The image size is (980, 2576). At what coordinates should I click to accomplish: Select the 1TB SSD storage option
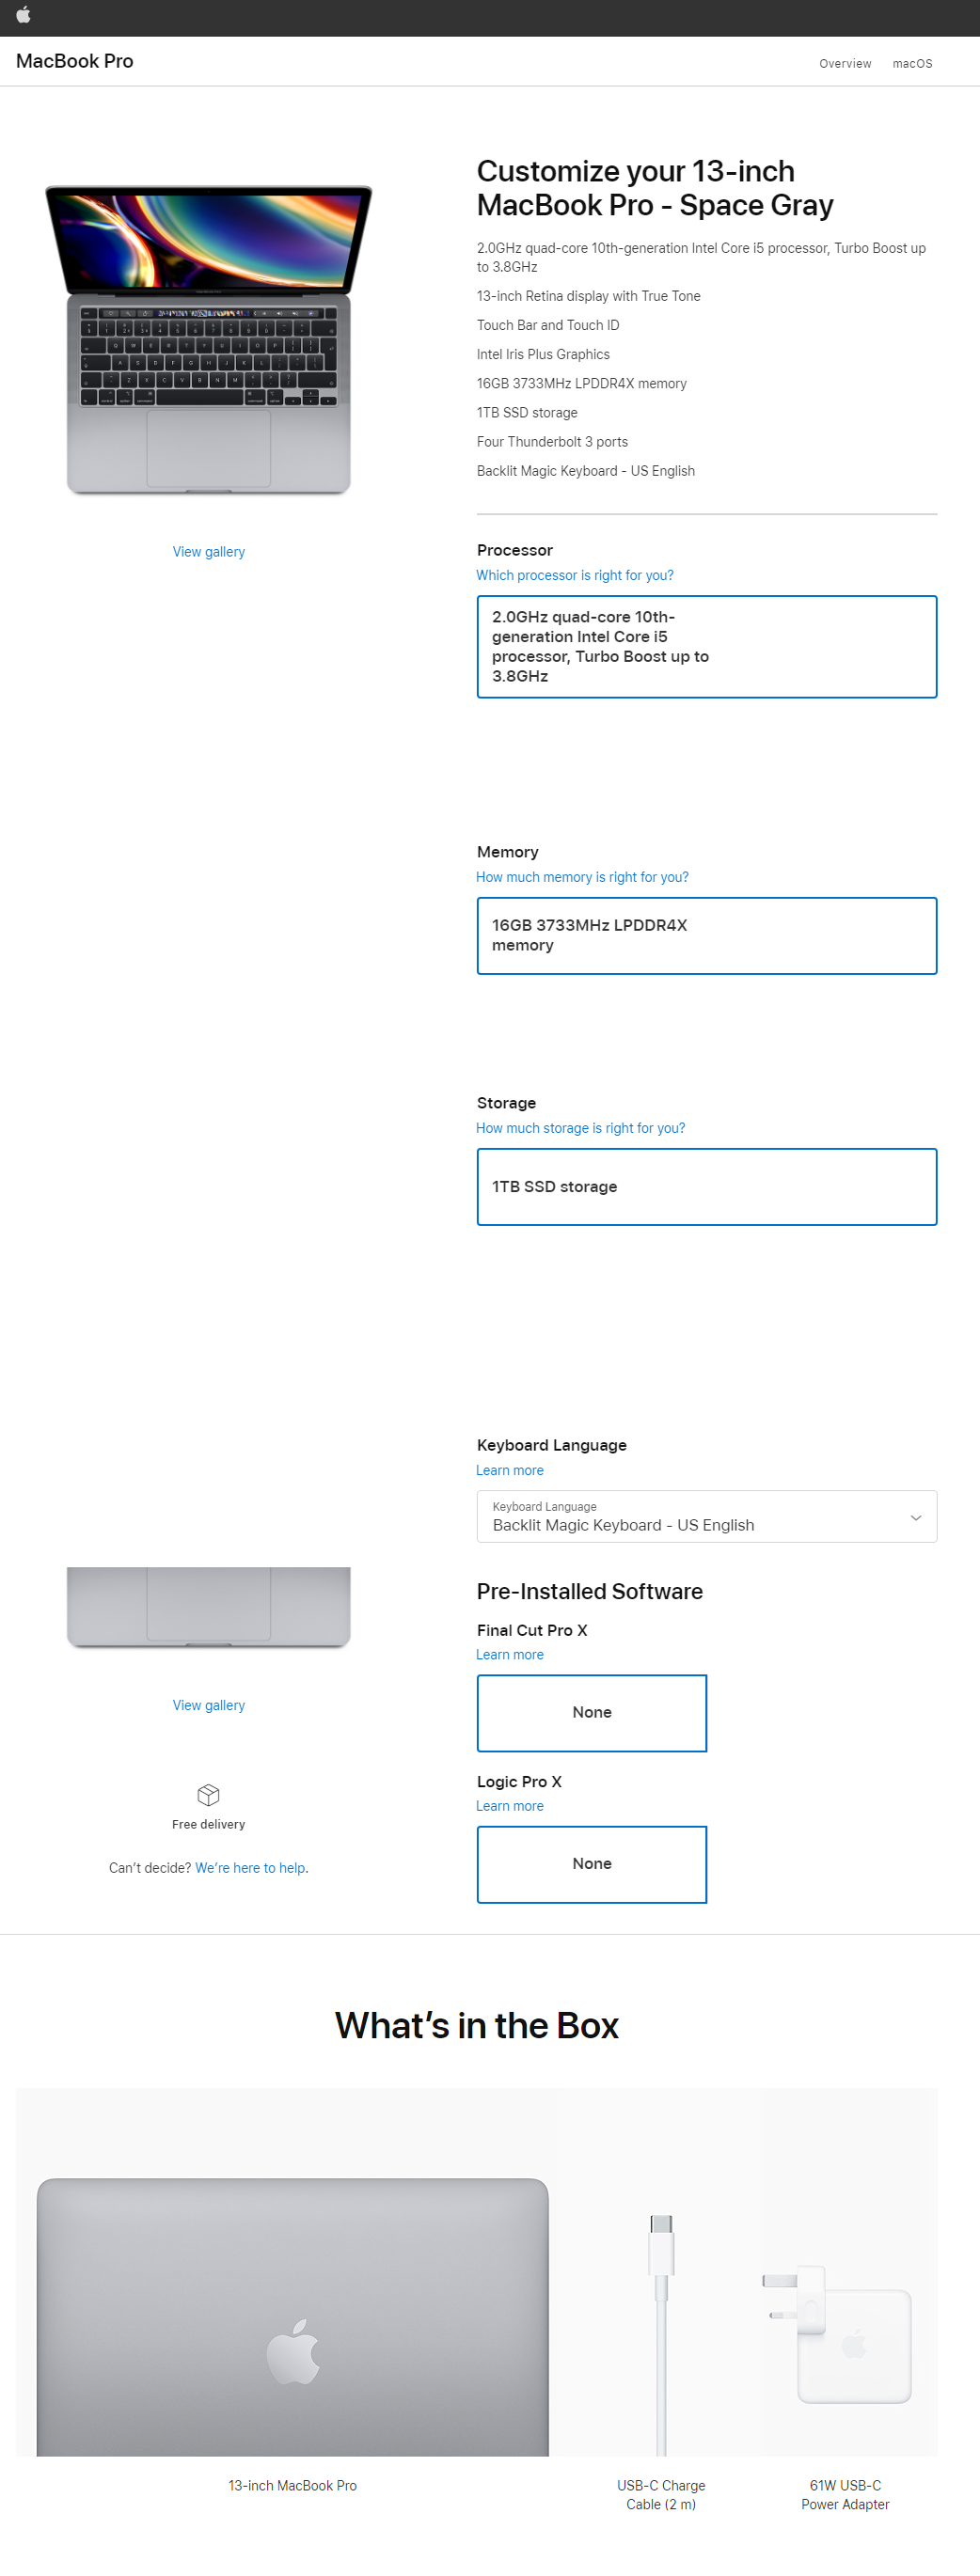click(706, 1186)
